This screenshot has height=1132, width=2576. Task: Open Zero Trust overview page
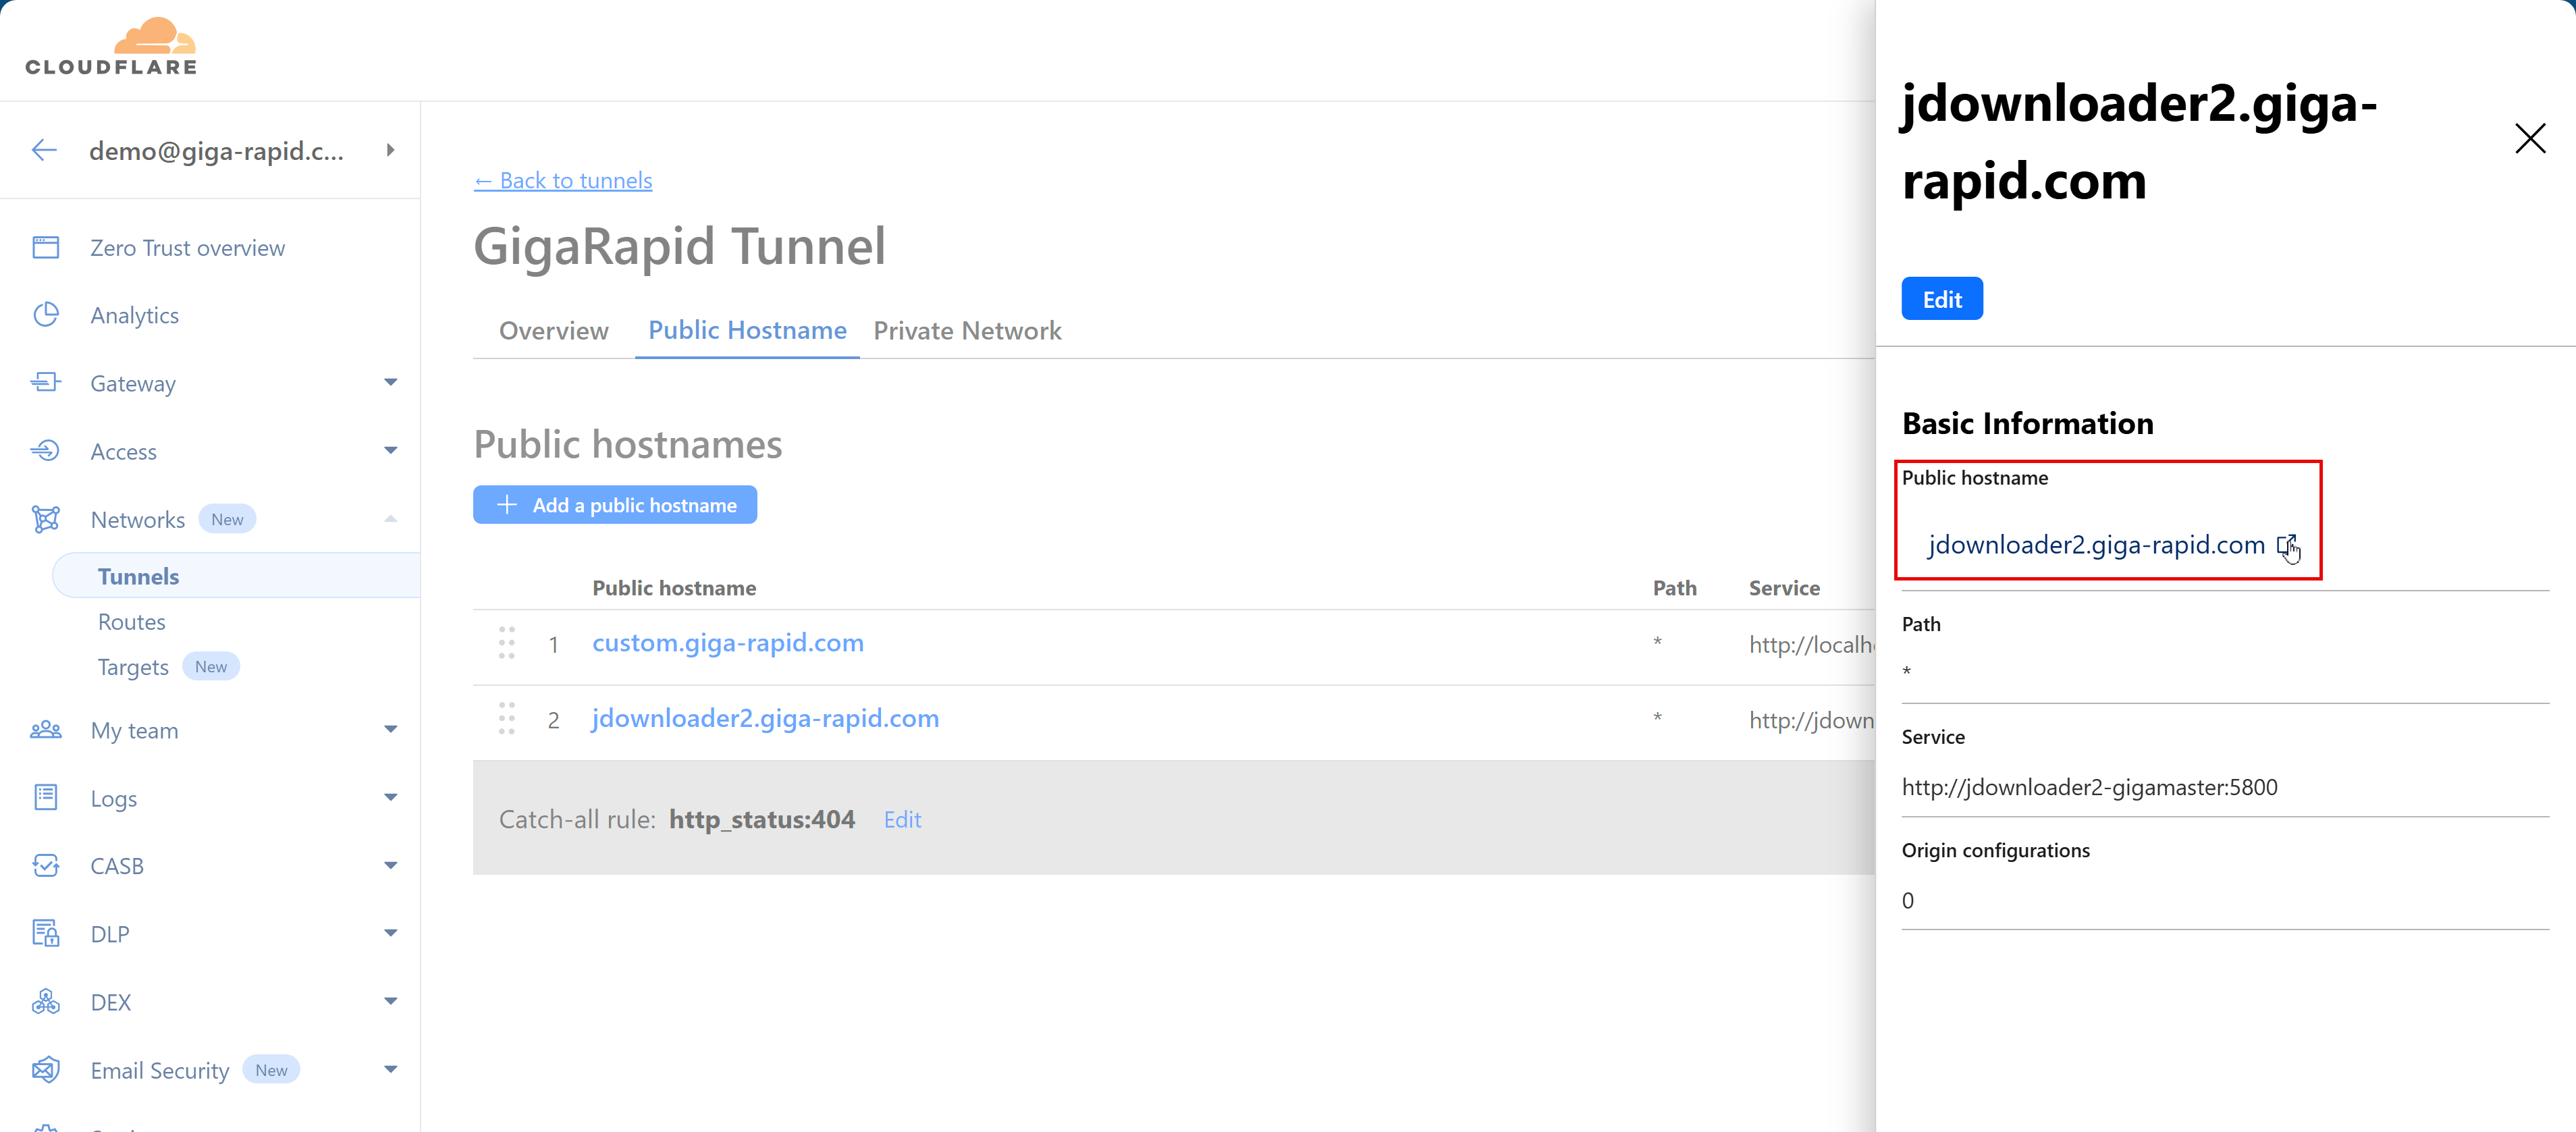click(187, 248)
